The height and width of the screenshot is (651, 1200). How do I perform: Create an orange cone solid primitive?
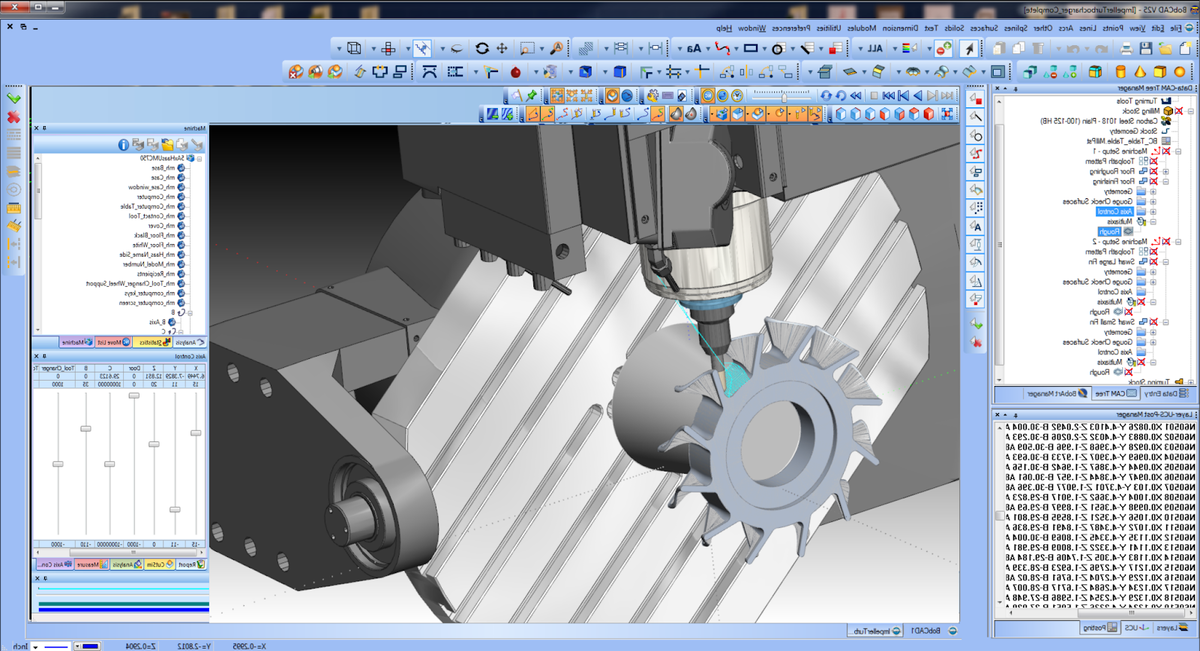(x=1140, y=72)
